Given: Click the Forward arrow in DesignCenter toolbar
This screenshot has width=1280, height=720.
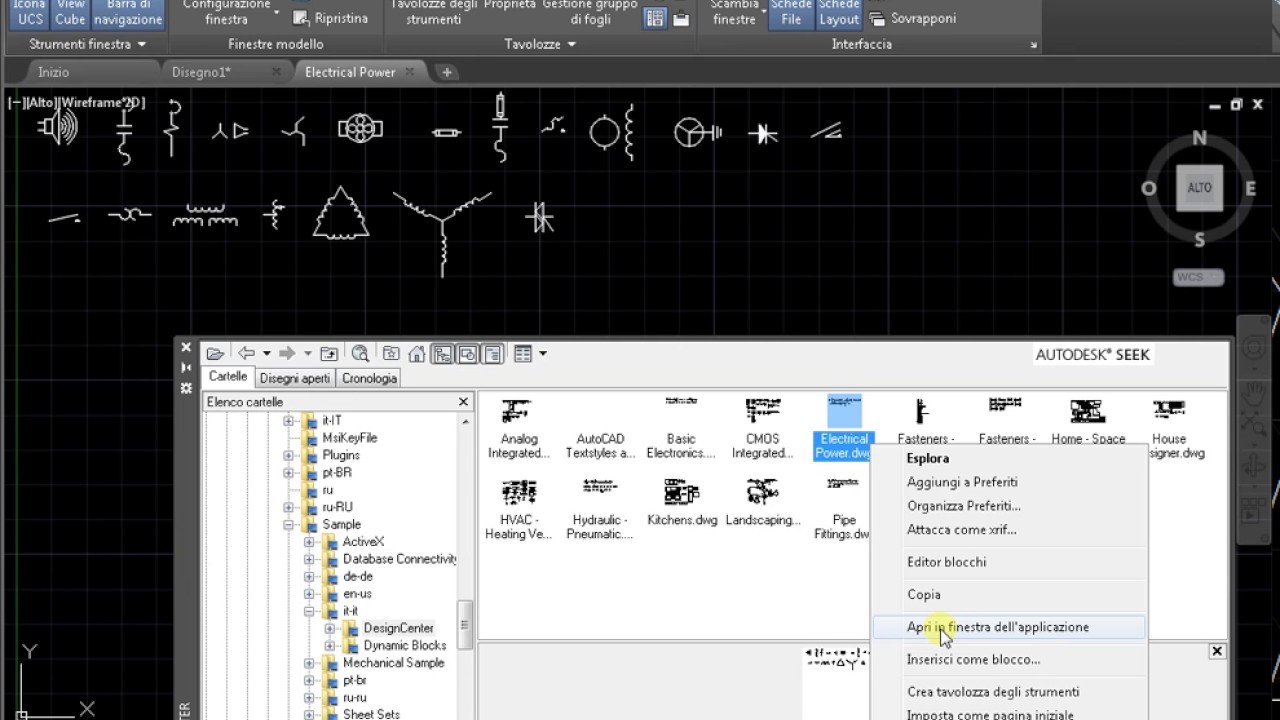Looking at the screenshot, I should point(288,353).
